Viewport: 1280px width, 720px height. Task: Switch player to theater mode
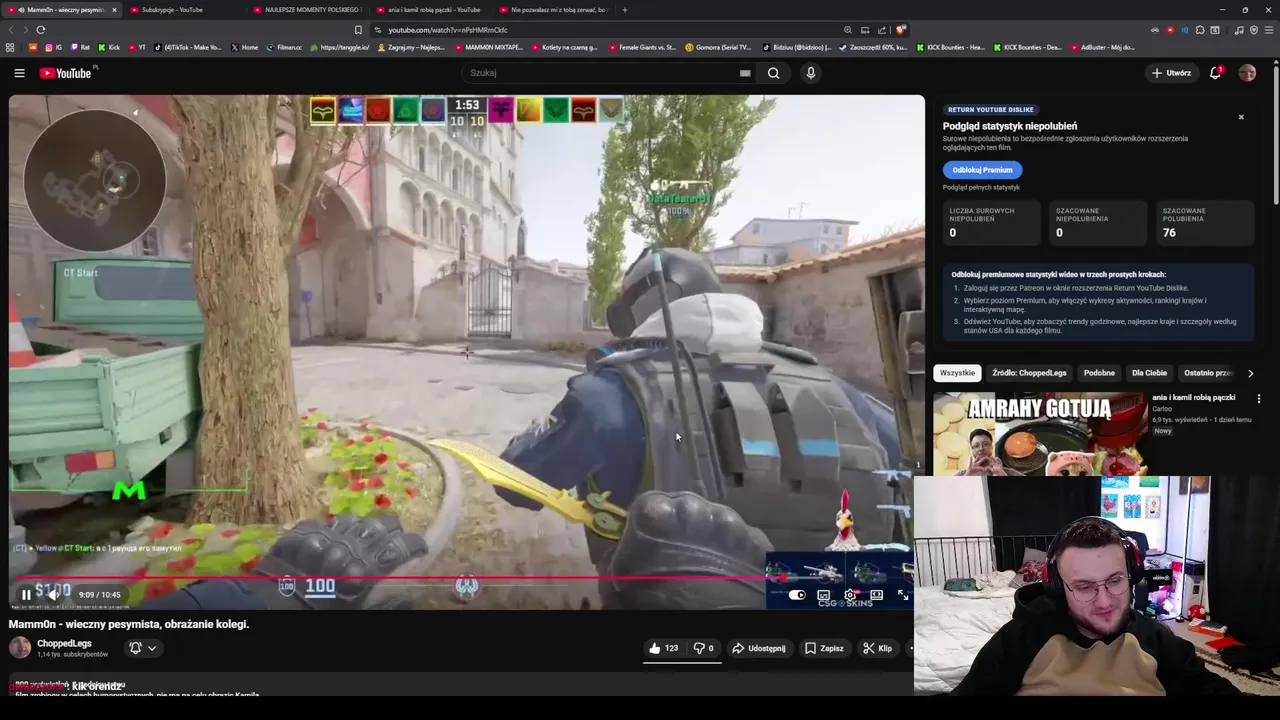pos(876,595)
